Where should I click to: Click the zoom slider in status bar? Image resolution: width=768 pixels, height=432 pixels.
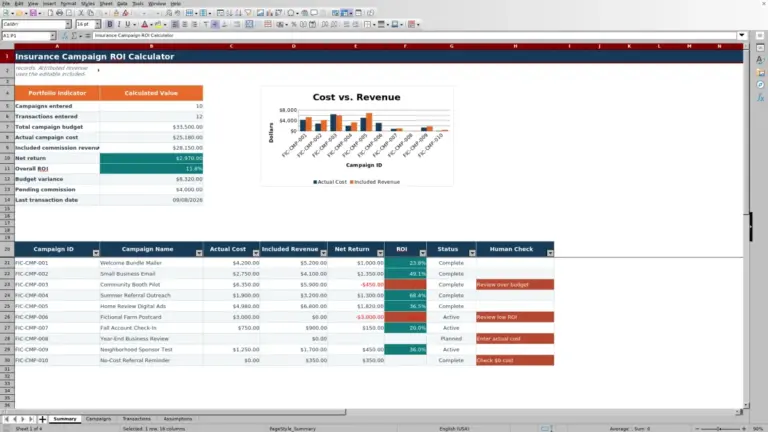coord(720,429)
